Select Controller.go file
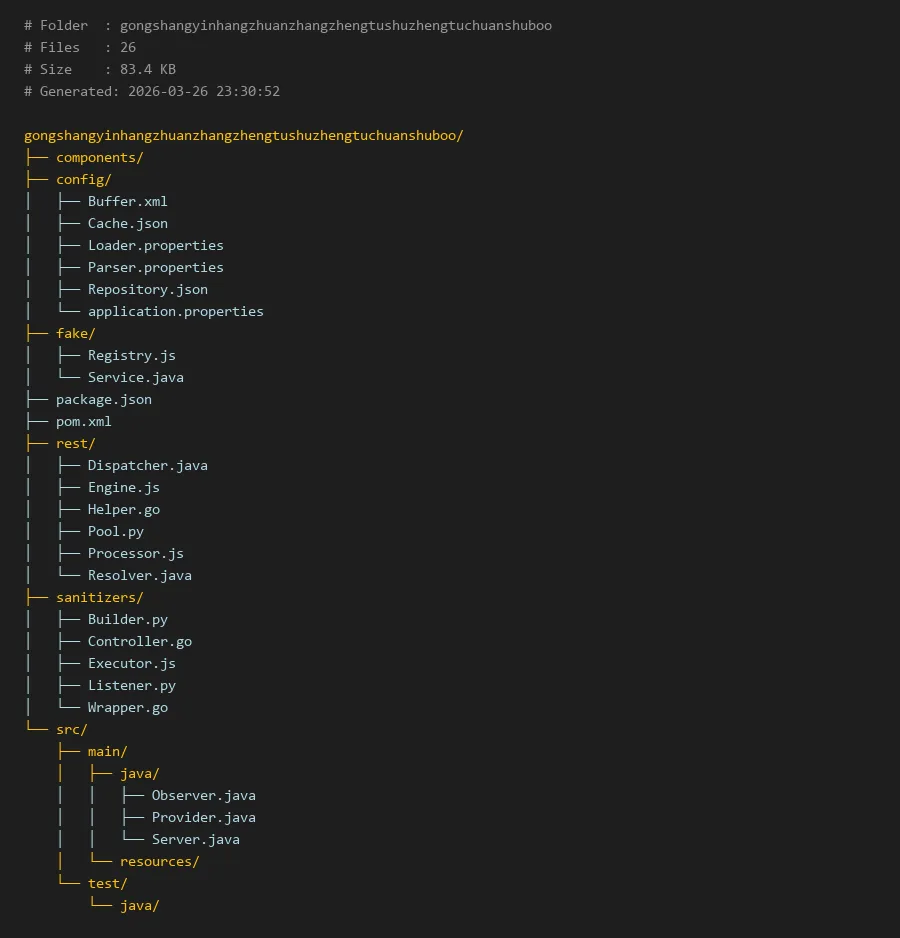 point(139,641)
